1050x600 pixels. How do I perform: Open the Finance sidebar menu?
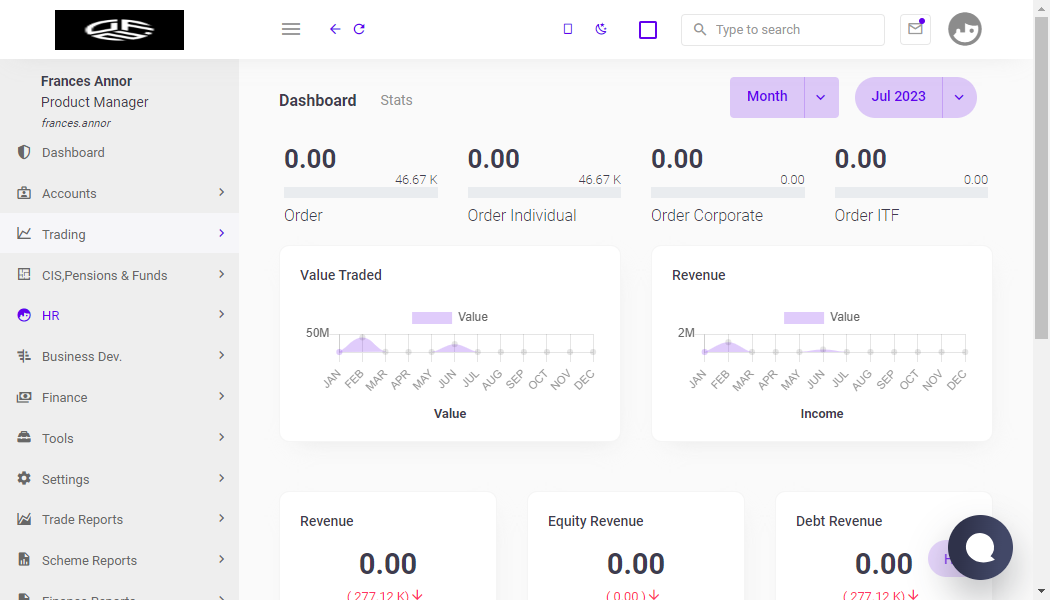[119, 397]
